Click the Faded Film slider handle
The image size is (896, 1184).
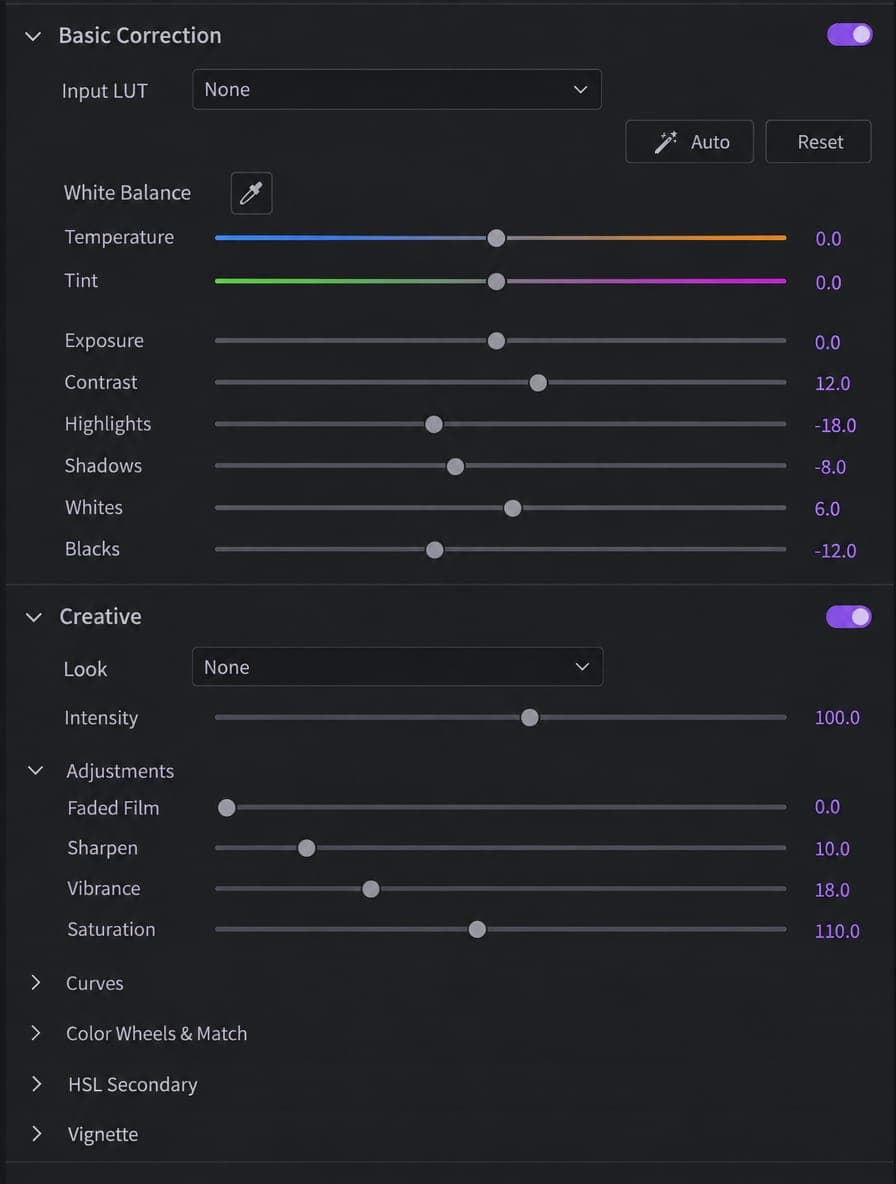(226, 808)
